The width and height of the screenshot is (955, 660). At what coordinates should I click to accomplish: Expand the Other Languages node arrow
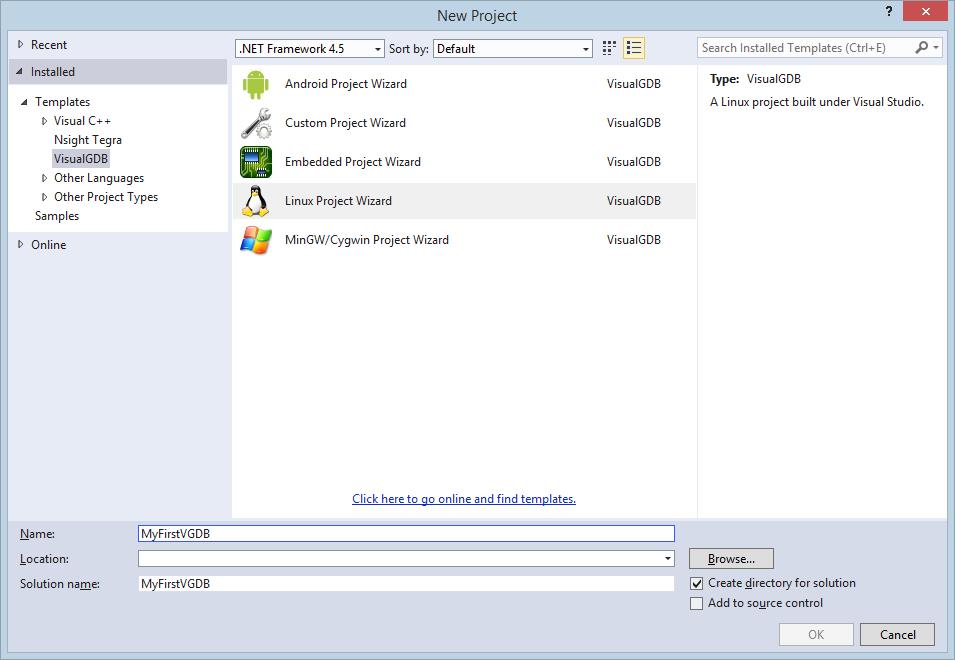pyautogui.click(x=44, y=178)
